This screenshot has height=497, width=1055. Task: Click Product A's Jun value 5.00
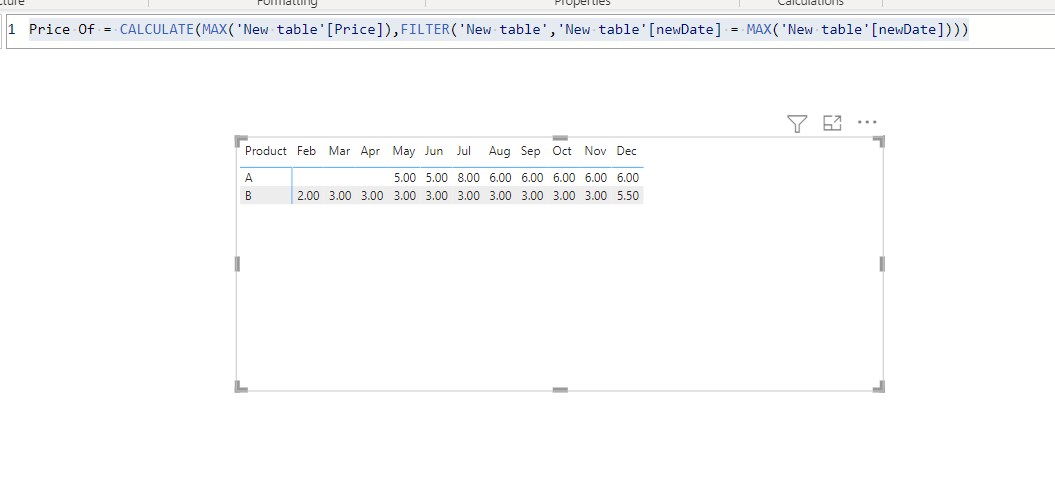click(437, 178)
